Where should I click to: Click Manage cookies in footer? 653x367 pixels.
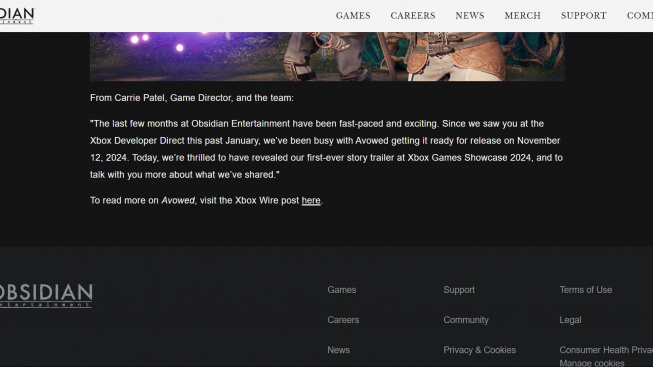pyautogui.click(x=592, y=363)
